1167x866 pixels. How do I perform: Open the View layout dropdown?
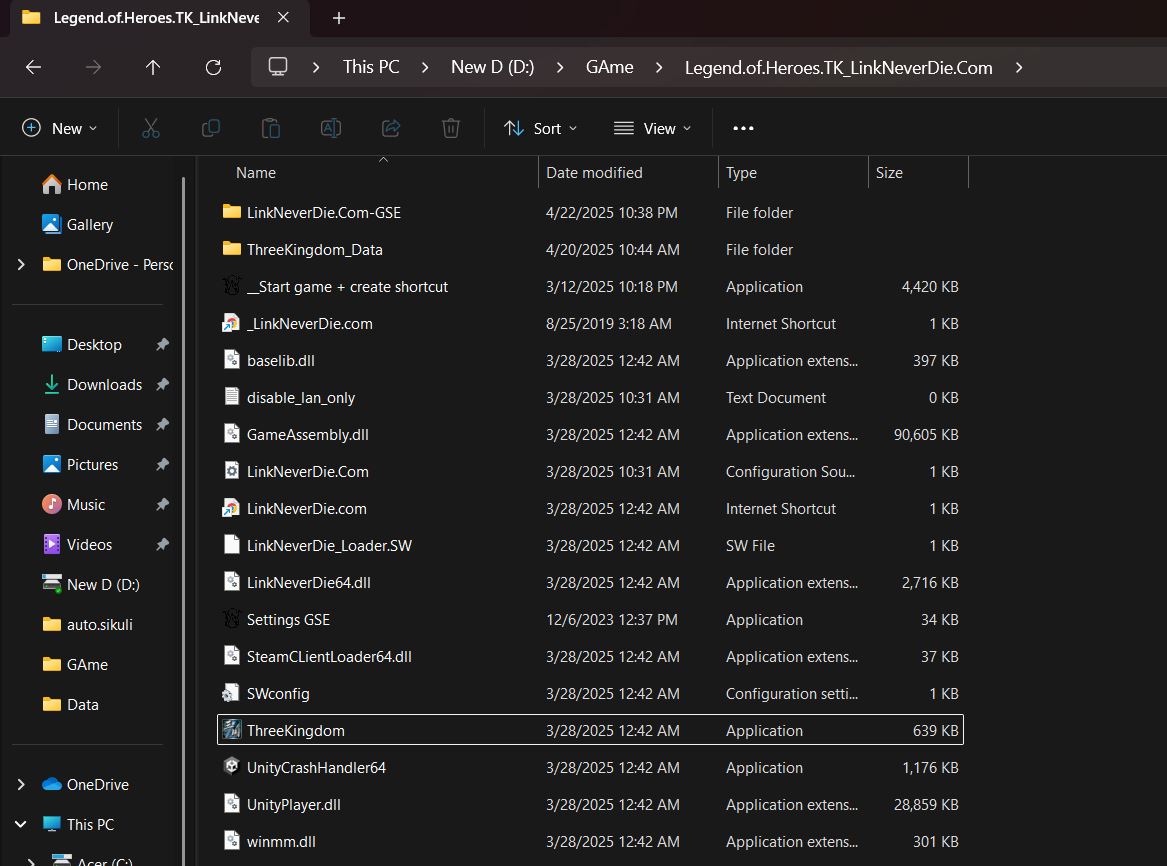point(653,128)
